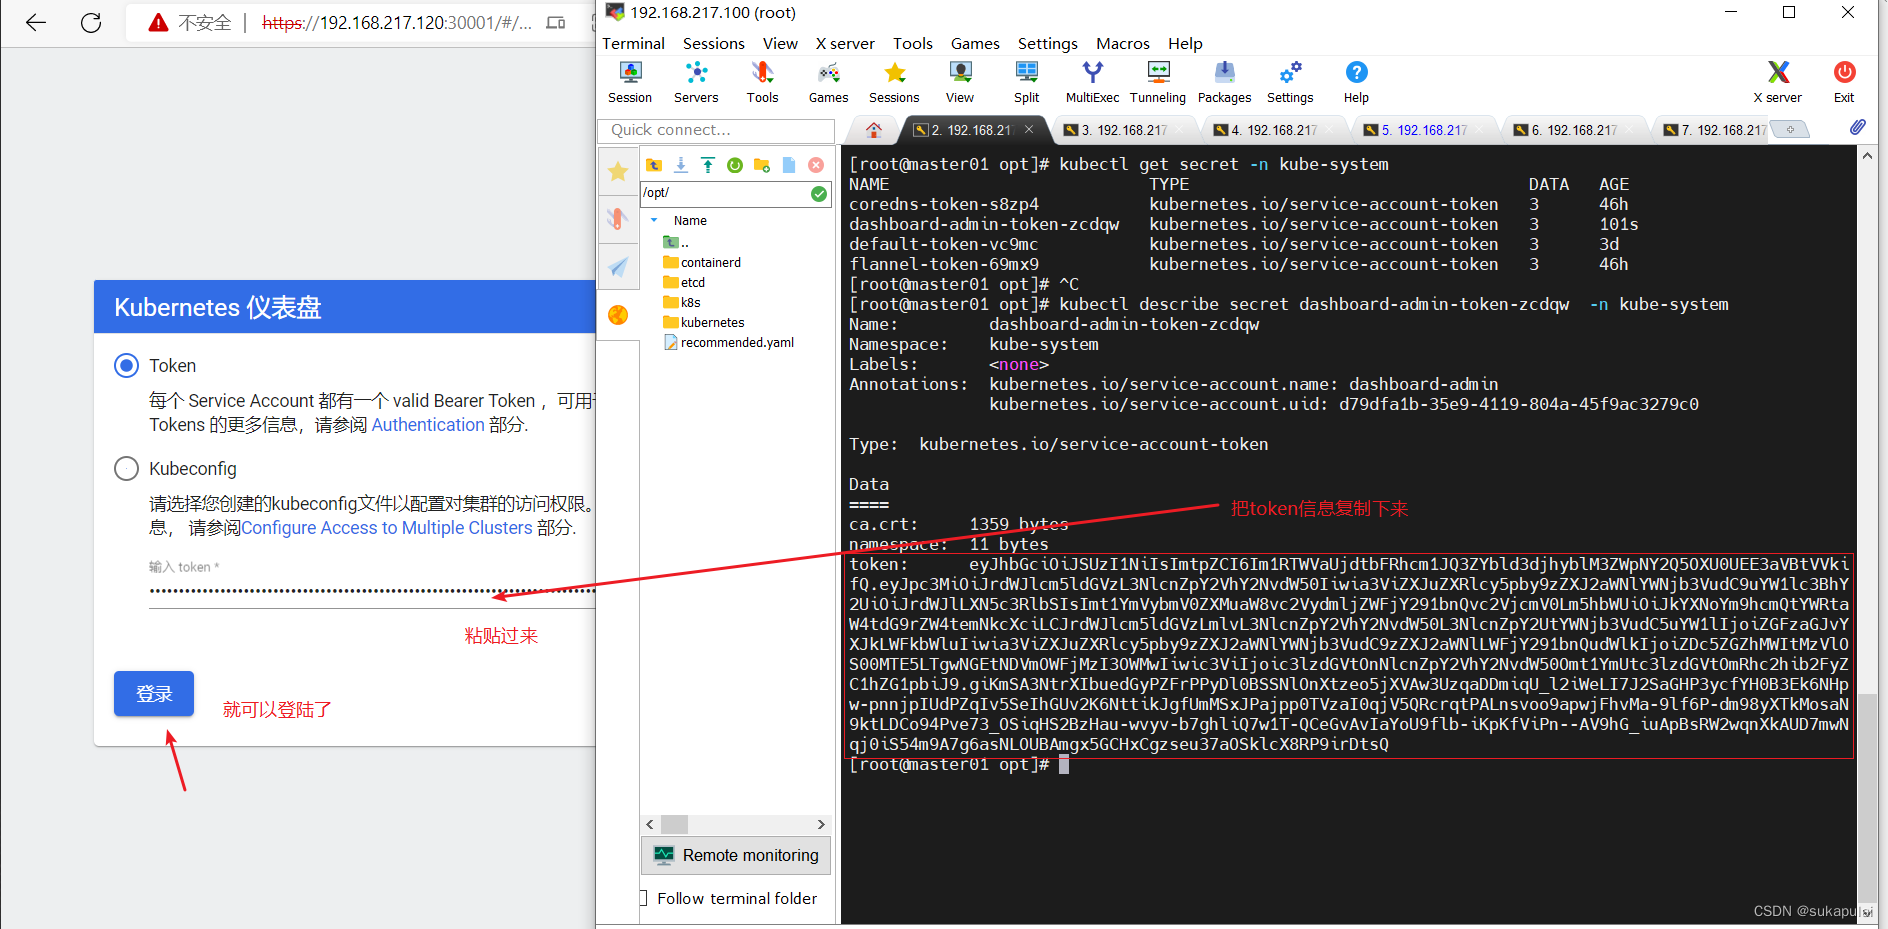1888x929 pixels.
Task: Click the View toolbar icon
Action: coord(960,82)
